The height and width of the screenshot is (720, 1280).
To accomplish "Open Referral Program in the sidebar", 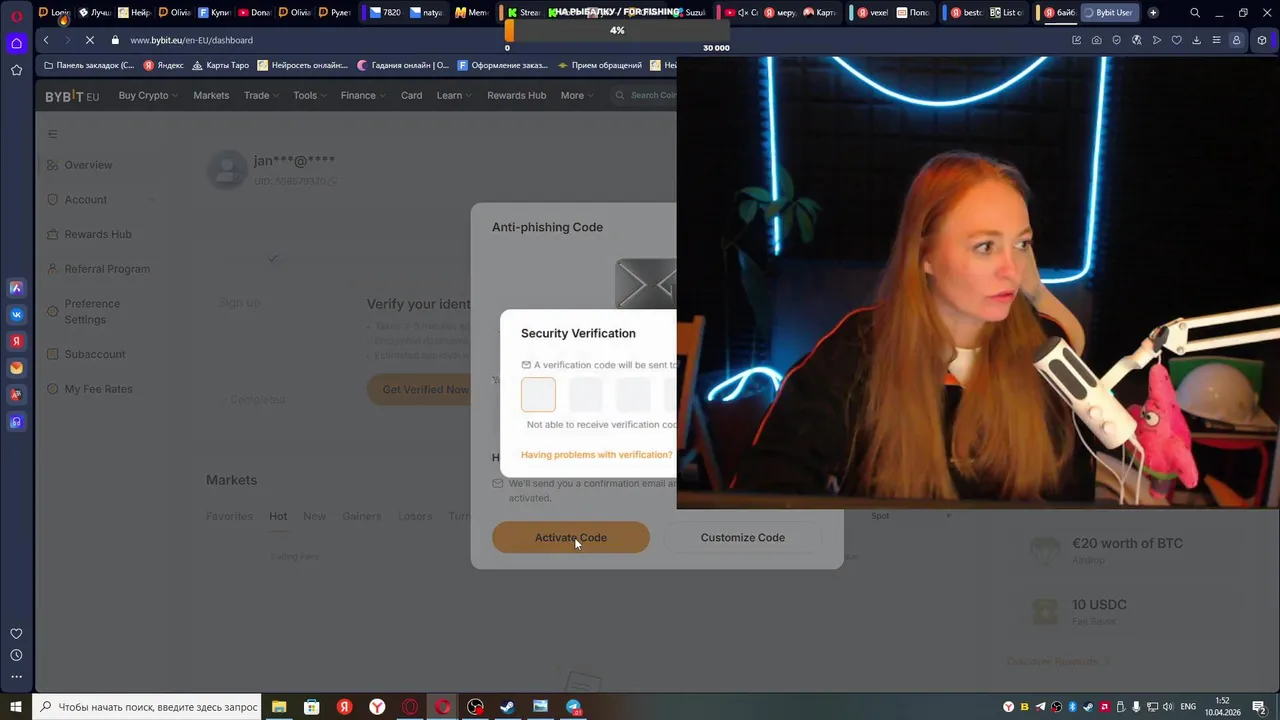I will 107,269.
